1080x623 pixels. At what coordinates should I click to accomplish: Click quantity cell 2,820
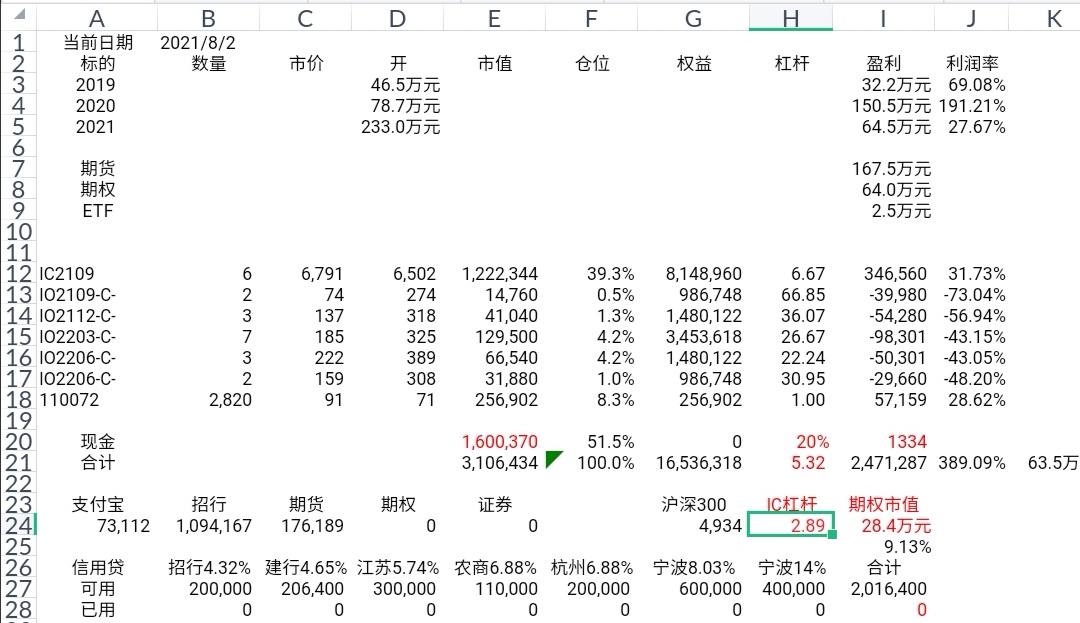point(230,400)
